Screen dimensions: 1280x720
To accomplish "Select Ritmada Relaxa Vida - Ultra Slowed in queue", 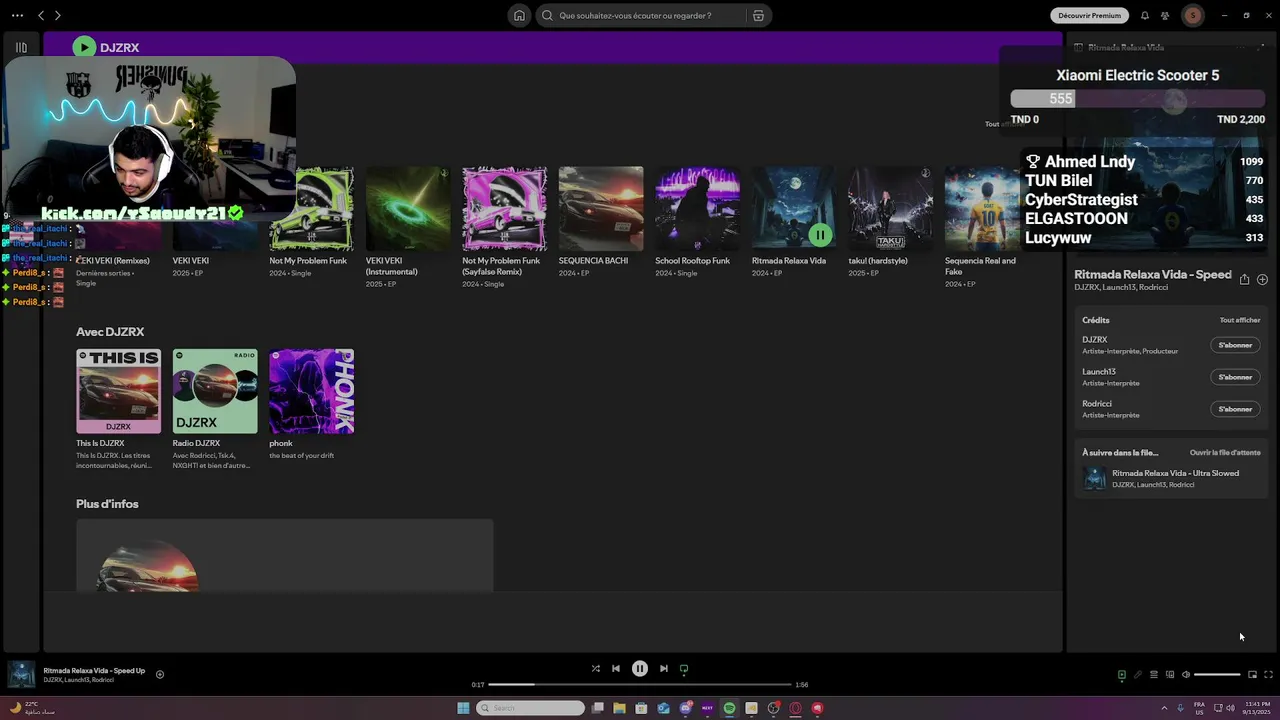I will (1171, 478).
